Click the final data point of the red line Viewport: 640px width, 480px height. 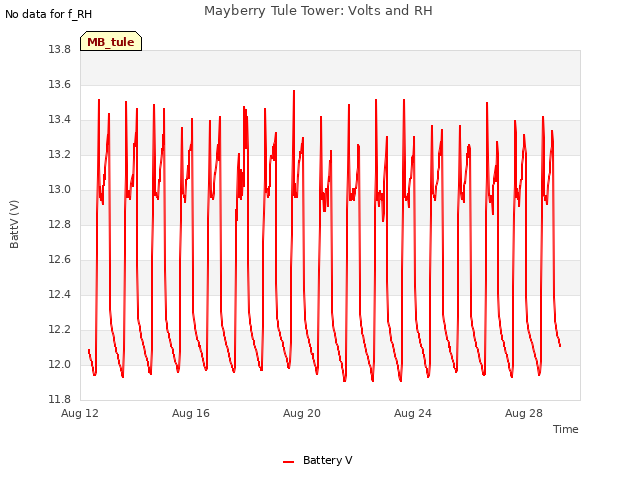[560, 346]
